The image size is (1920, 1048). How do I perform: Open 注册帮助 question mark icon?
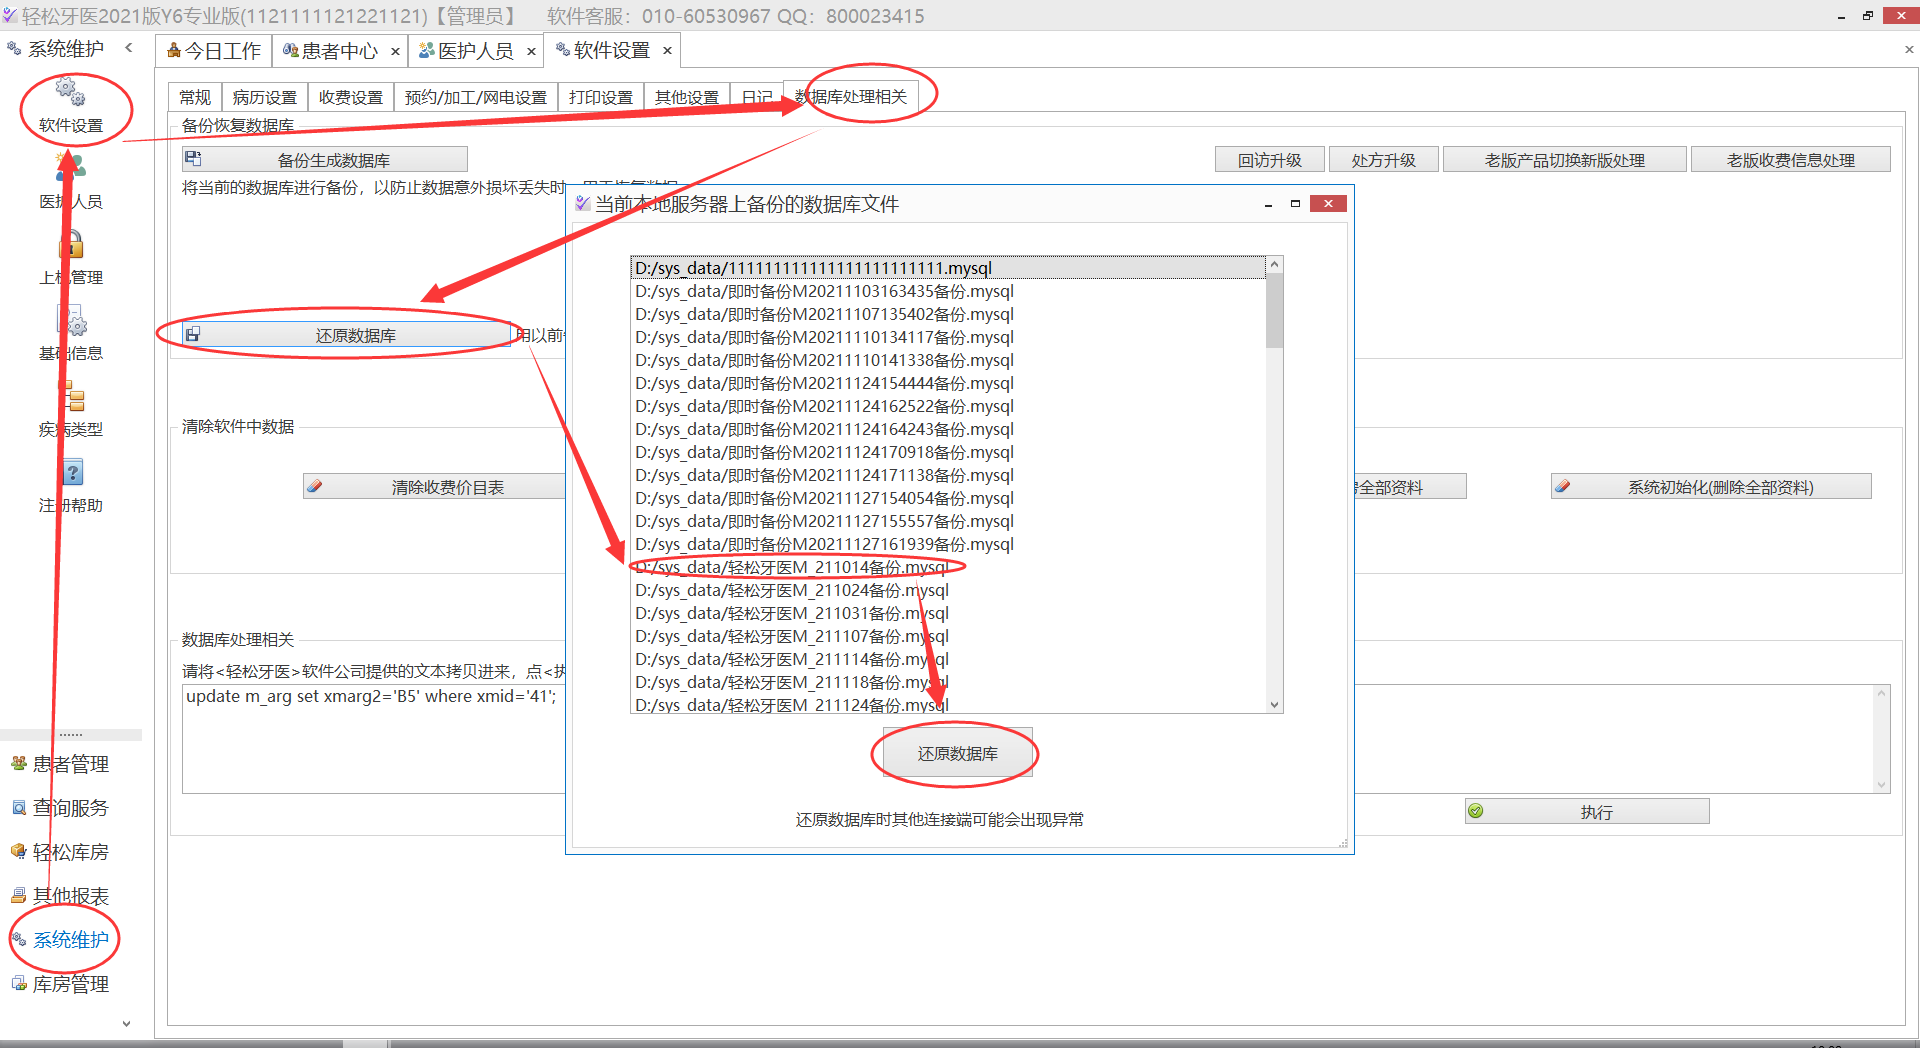click(x=70, y=474)
